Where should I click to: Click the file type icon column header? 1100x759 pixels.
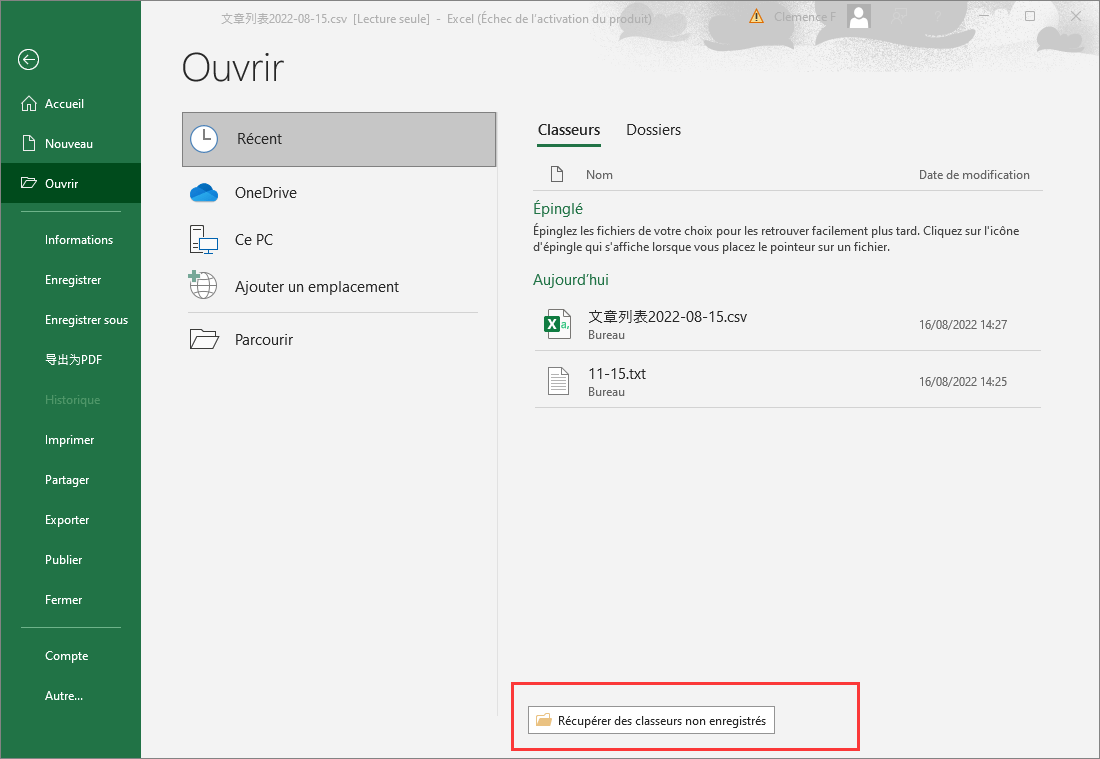(x=557, y=174)
